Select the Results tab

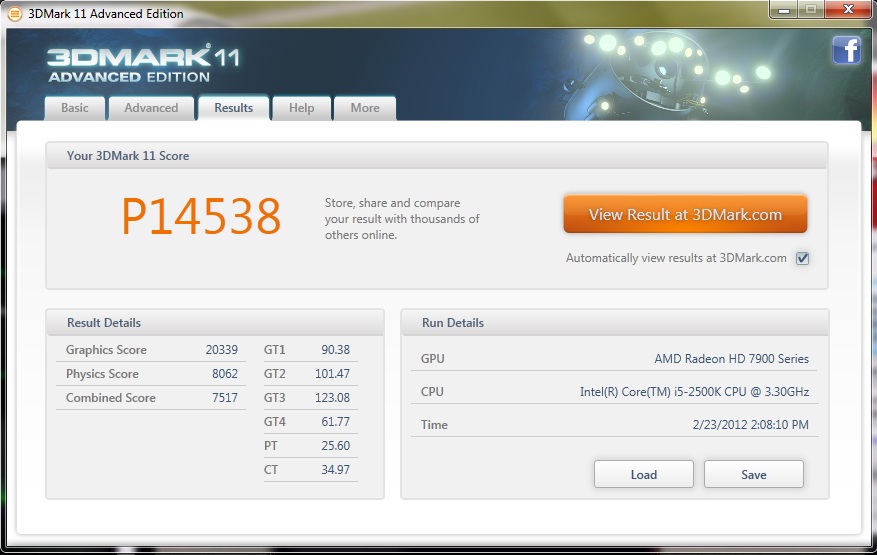point(233,108)
